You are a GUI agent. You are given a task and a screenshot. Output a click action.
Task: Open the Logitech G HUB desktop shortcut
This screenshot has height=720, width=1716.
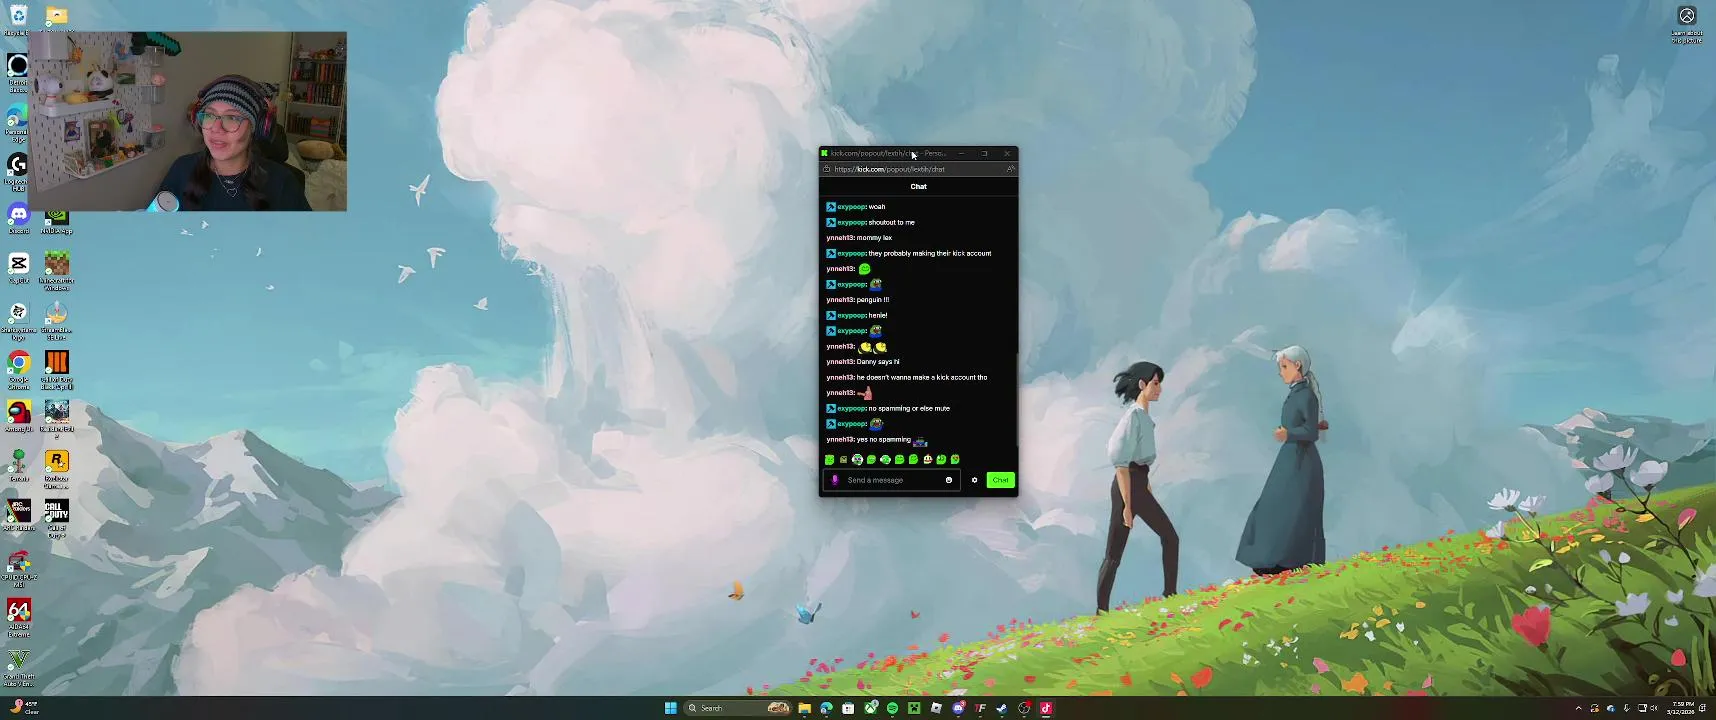point(18,170)
